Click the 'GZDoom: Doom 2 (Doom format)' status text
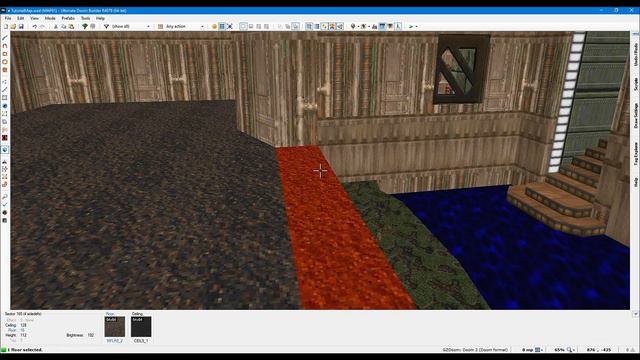 [475, 350]
